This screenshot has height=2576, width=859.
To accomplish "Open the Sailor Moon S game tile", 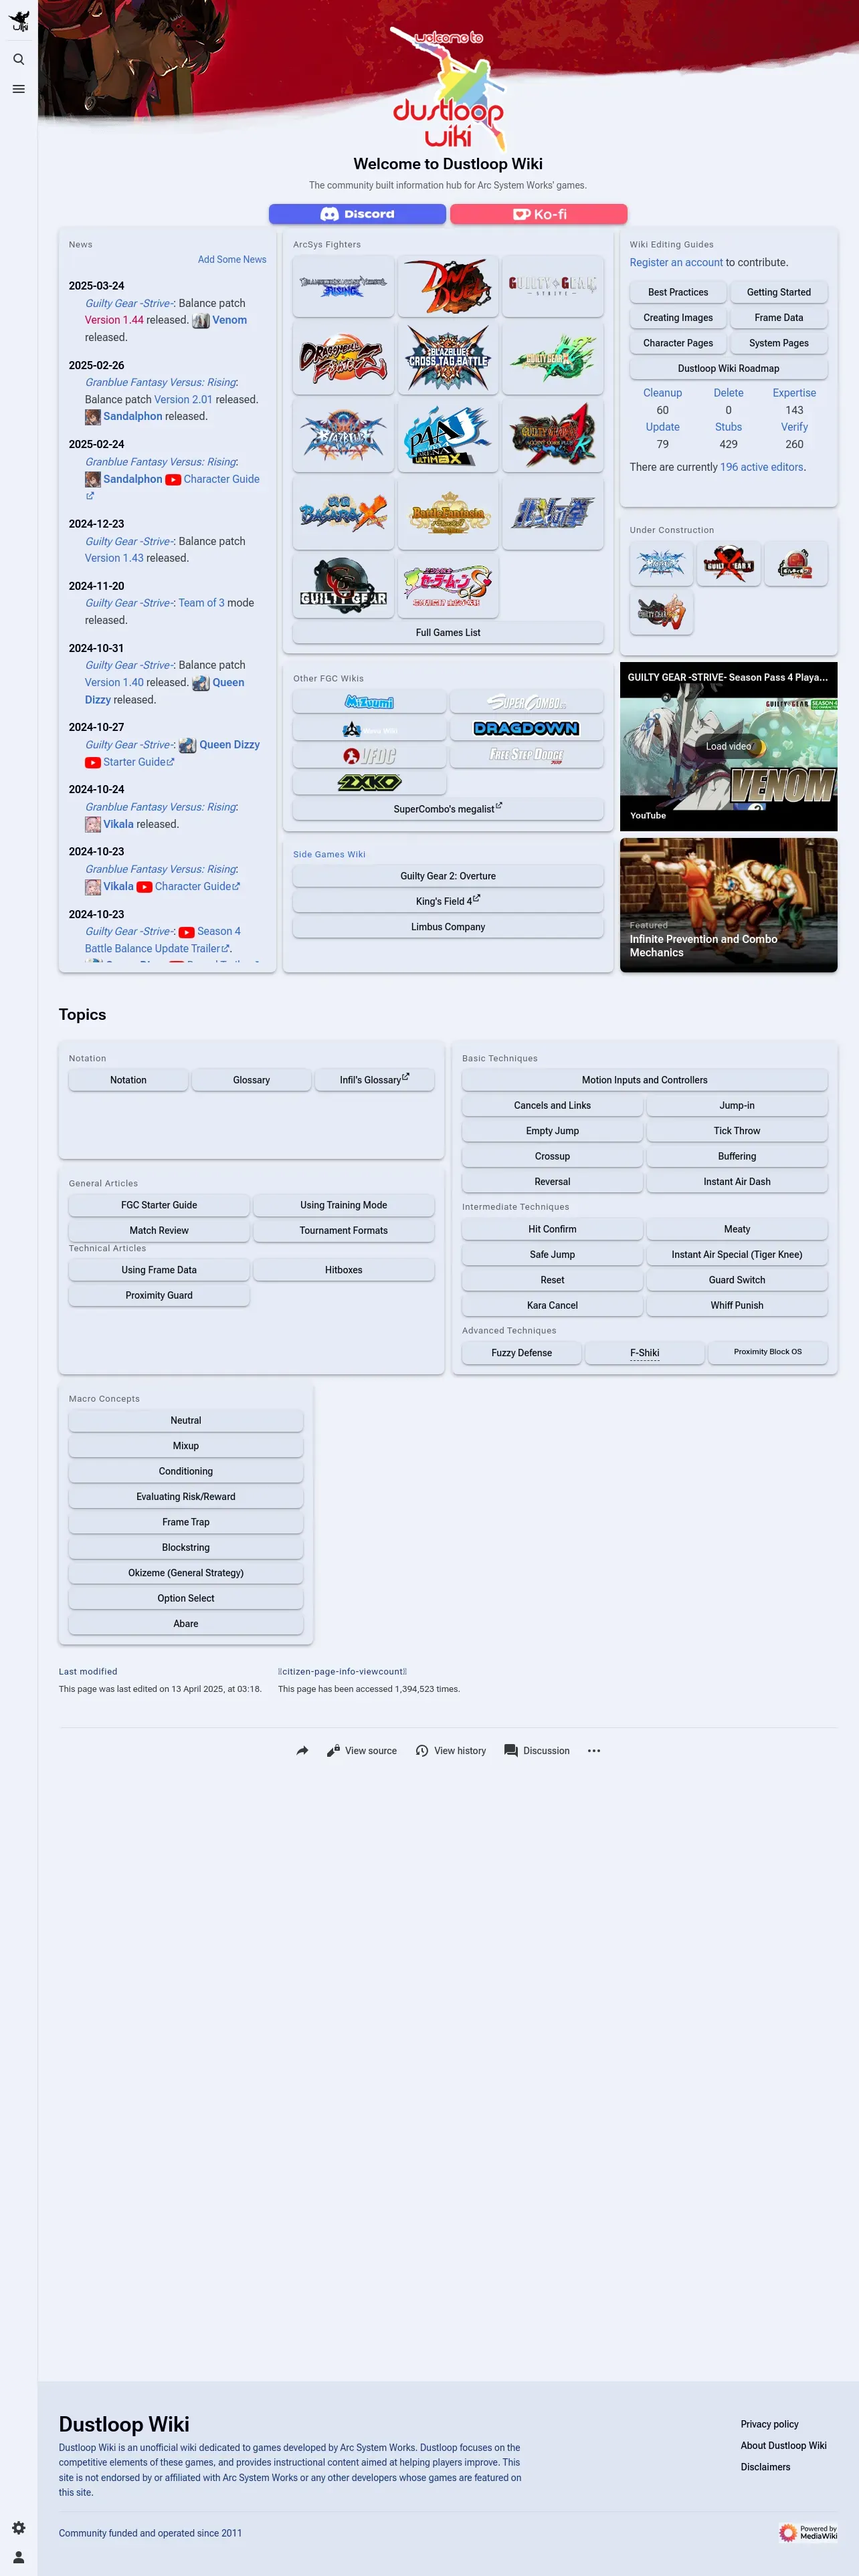I will pos(448,586).
